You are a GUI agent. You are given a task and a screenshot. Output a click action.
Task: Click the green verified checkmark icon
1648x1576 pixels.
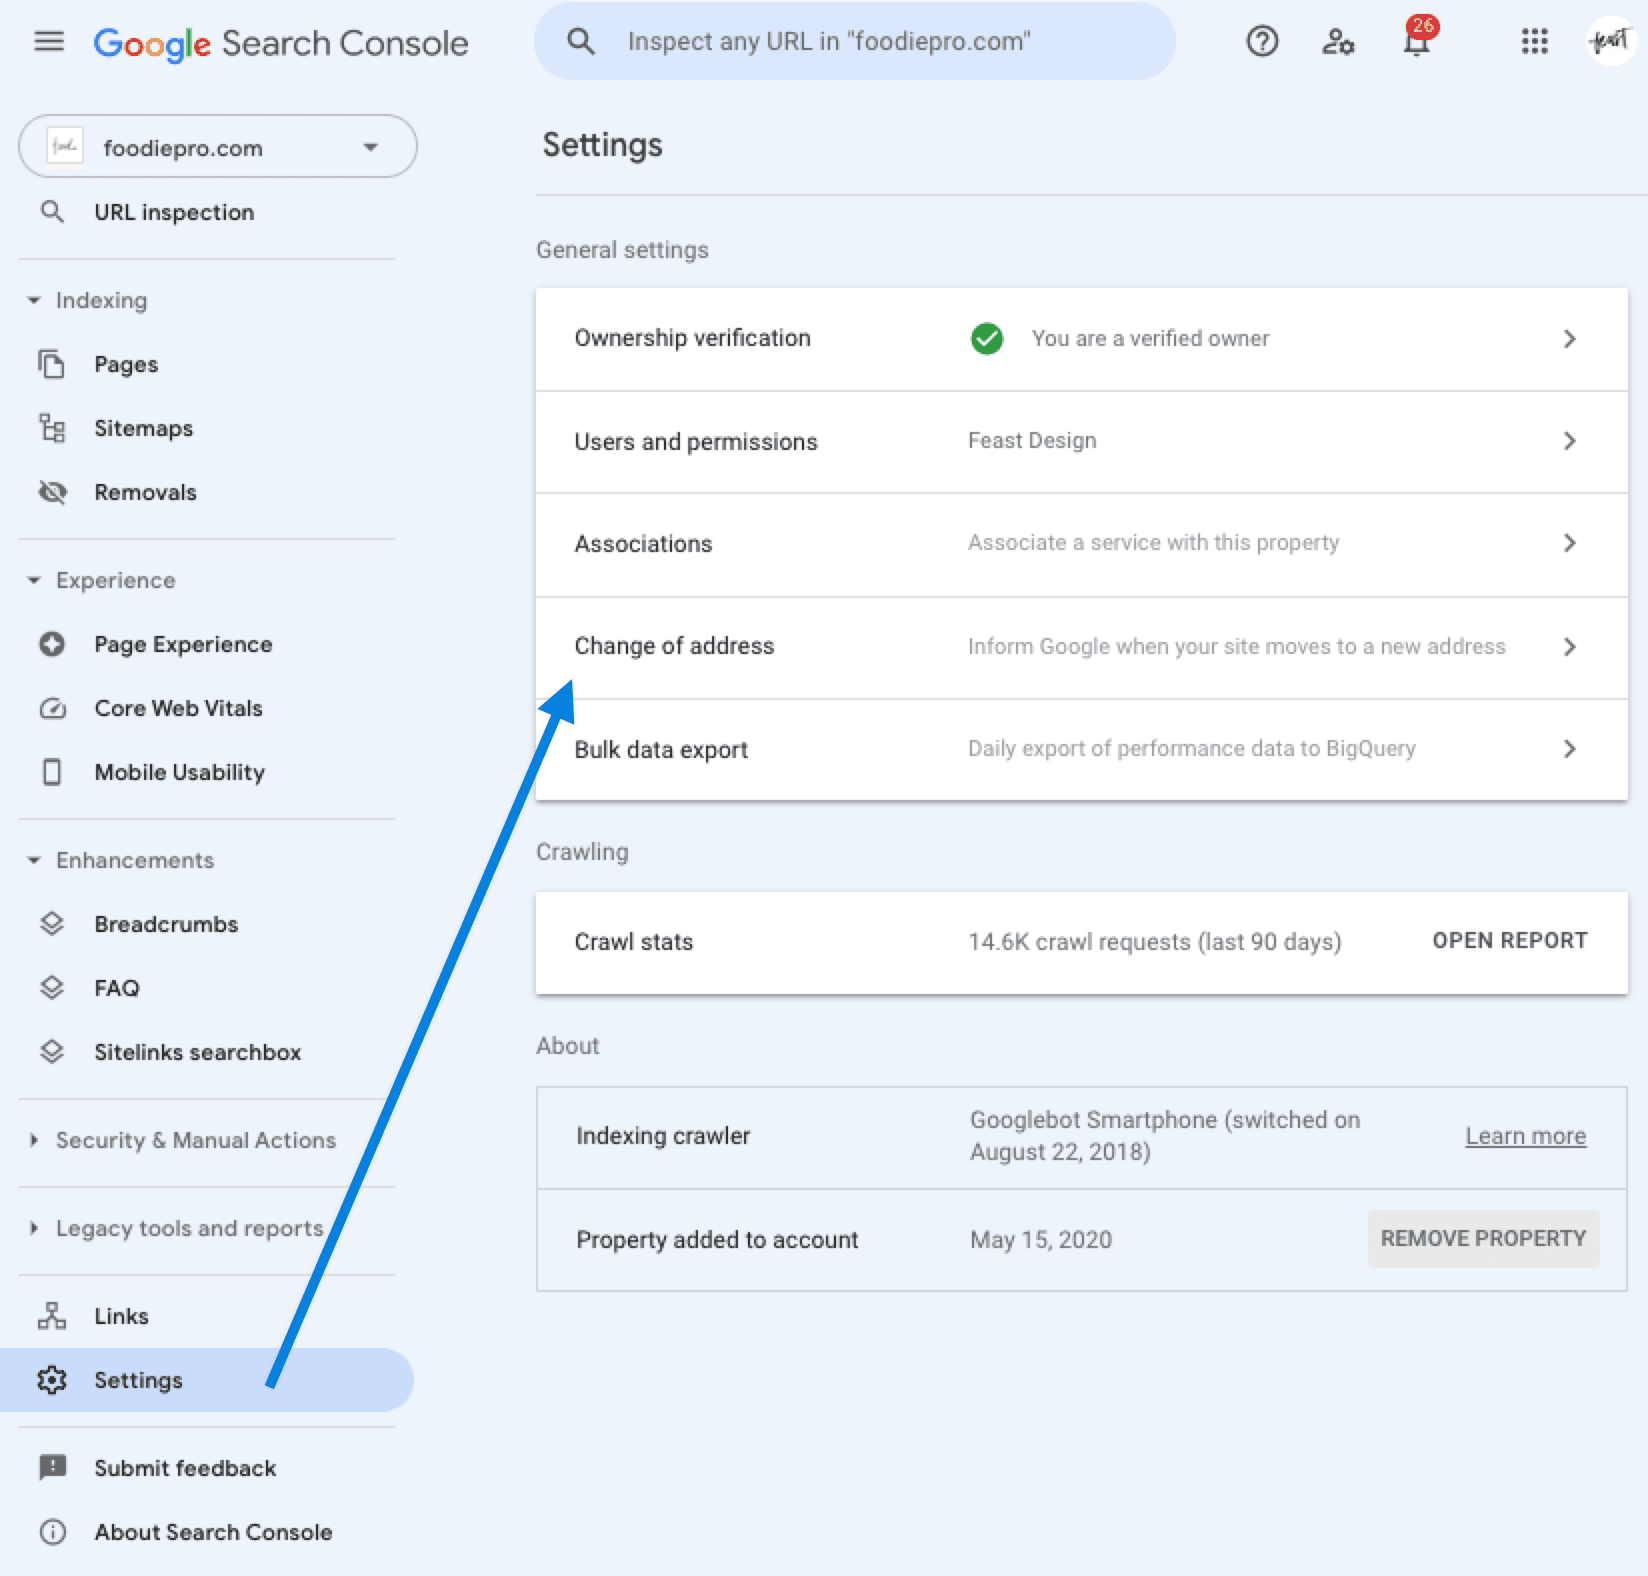[x=987, y=338]
